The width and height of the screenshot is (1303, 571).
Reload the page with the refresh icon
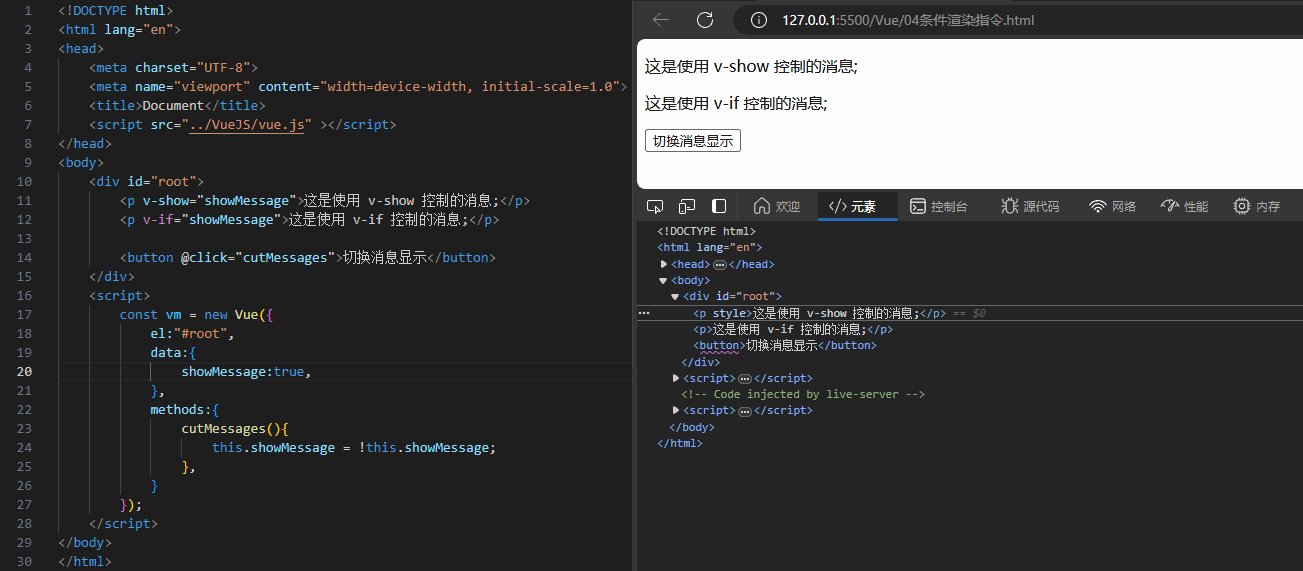click(x=705, y=20)
